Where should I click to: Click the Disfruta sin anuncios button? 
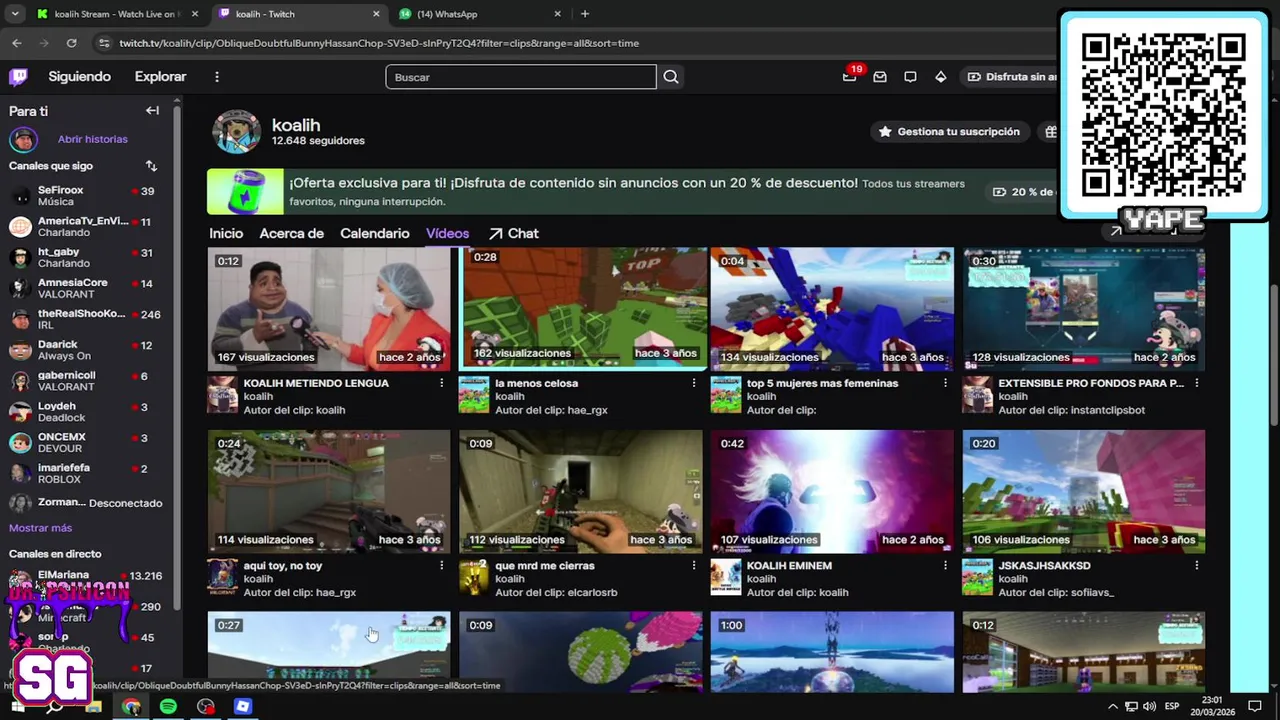pos(1012,77)
